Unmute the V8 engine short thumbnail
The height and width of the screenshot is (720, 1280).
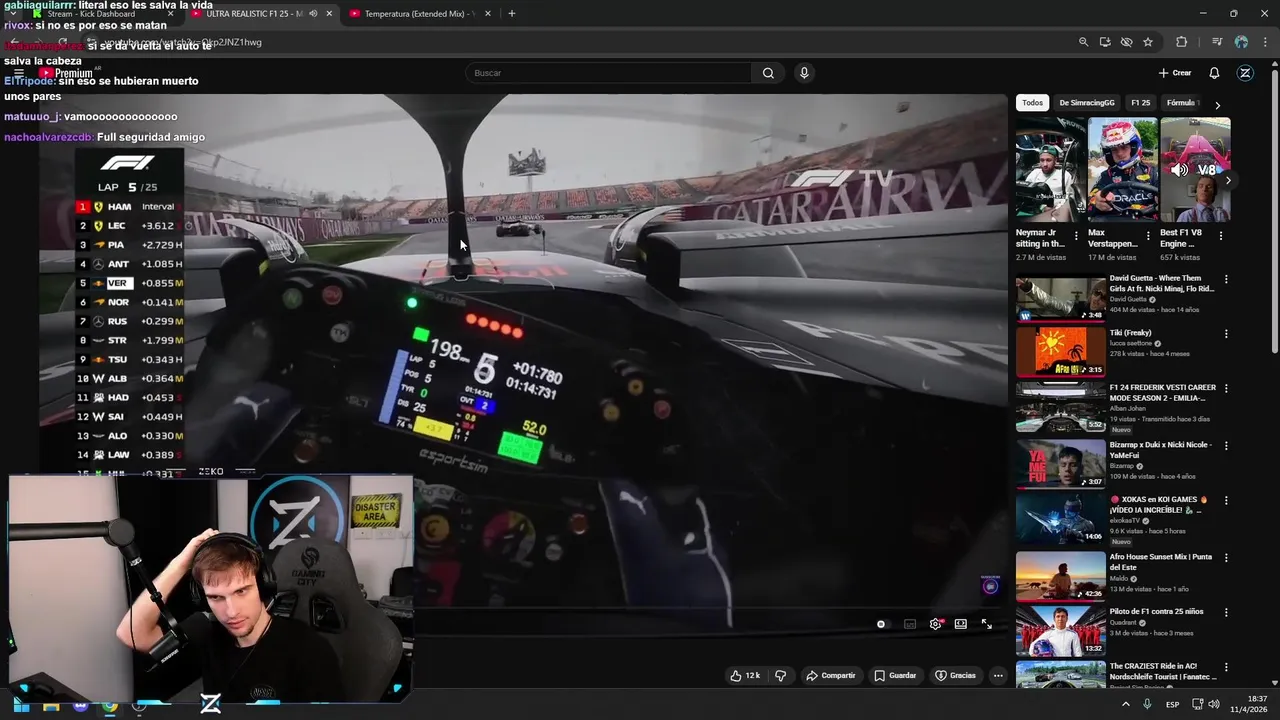point(1180,169)
